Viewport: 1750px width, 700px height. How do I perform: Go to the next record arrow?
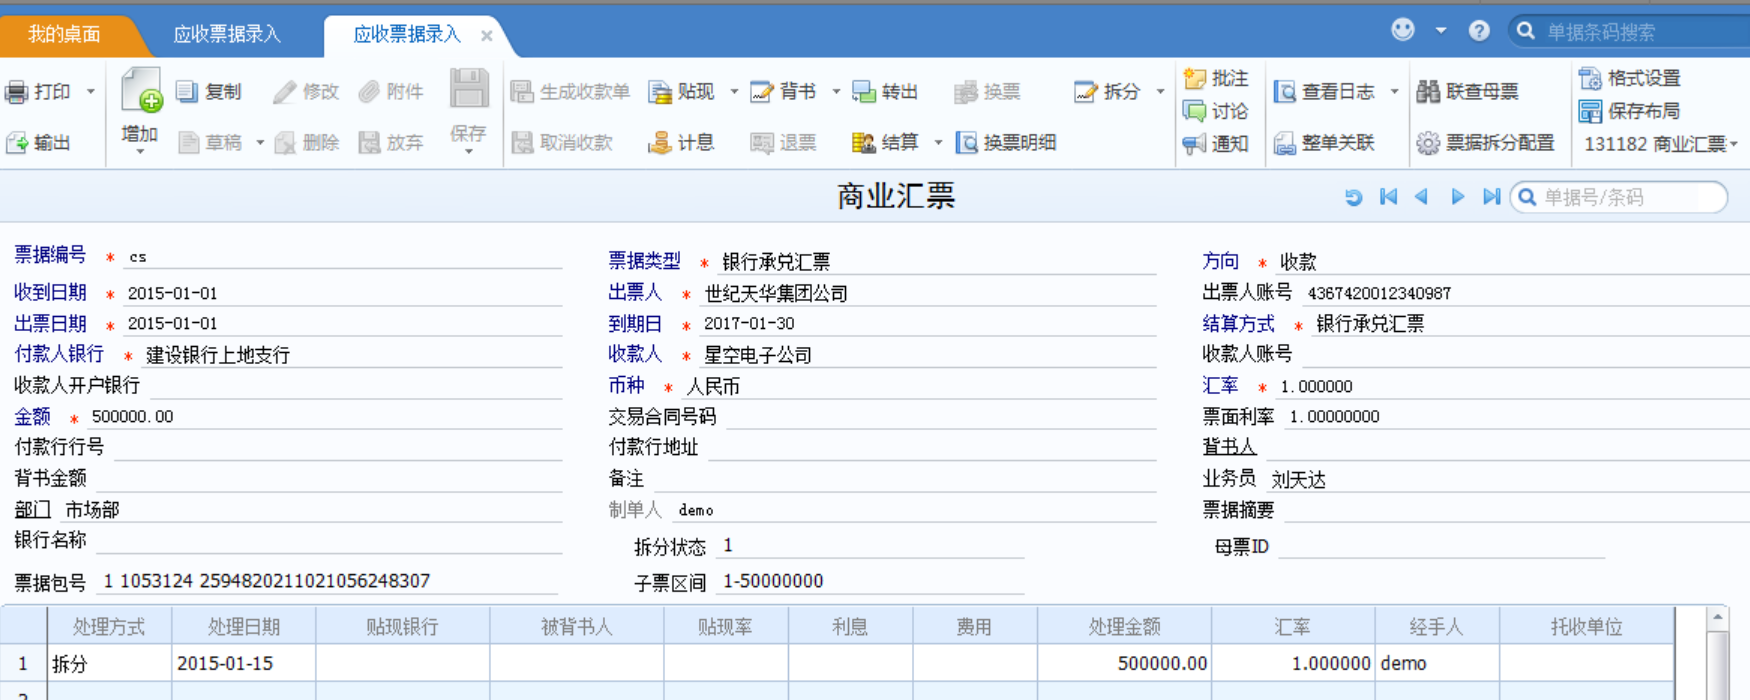[x=1457, y=197]
